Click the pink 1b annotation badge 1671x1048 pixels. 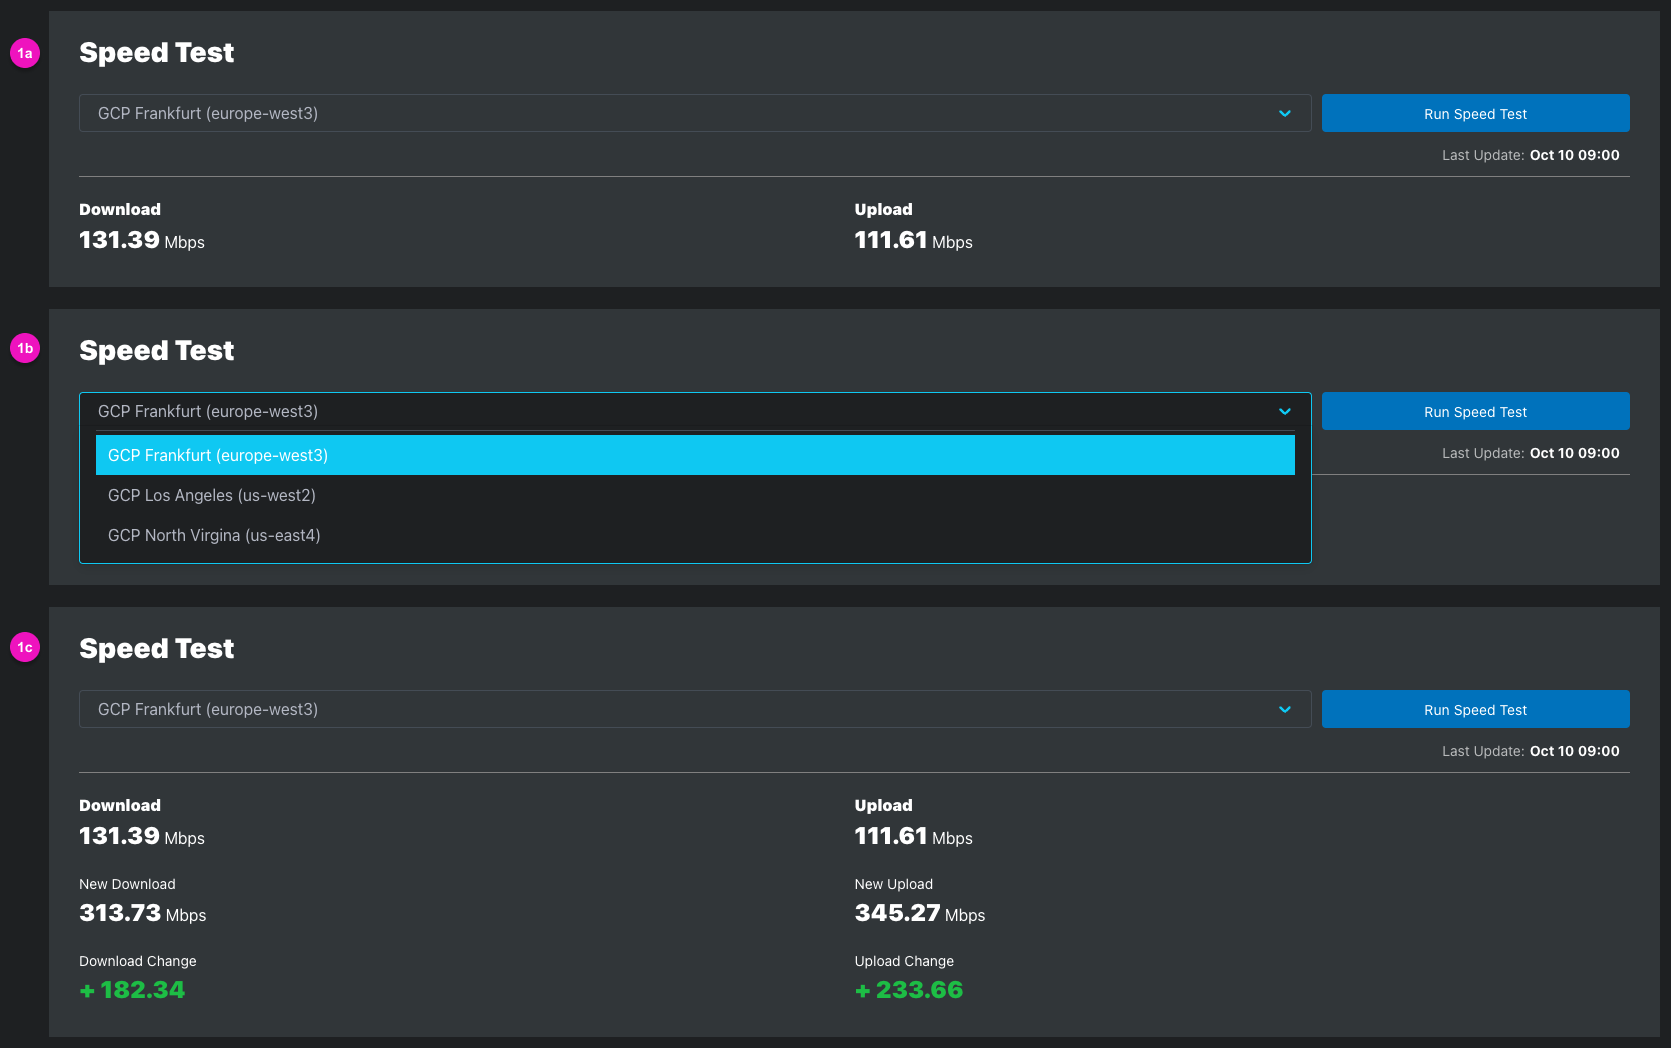[25, 348]
